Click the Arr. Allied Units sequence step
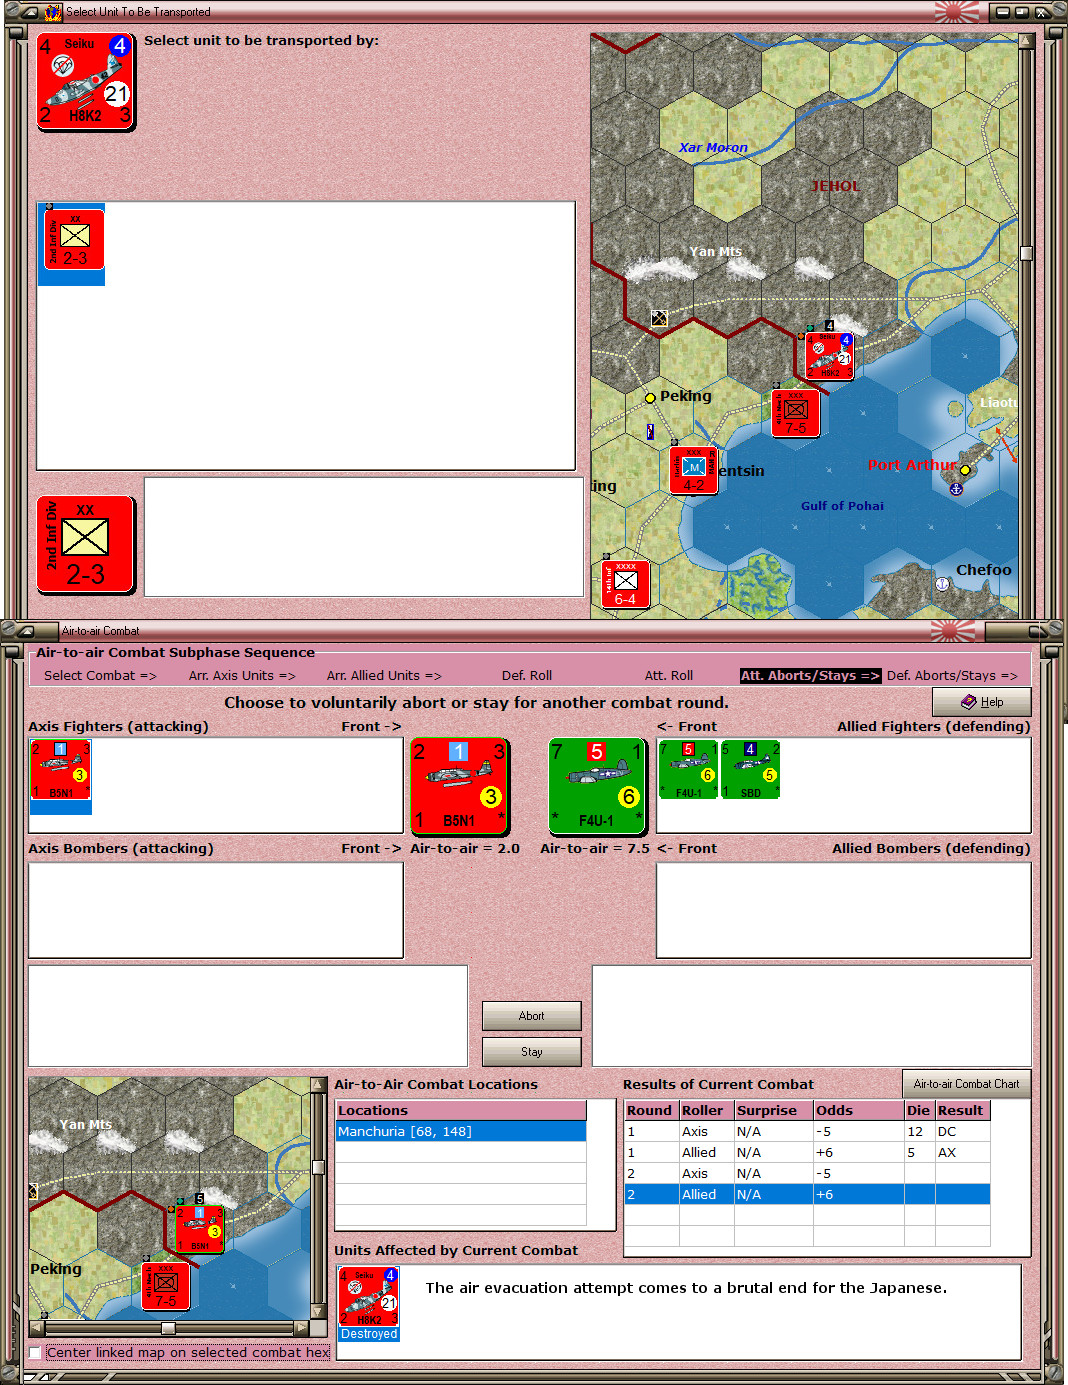The image size is (1068, 1385). pos(384,676)
